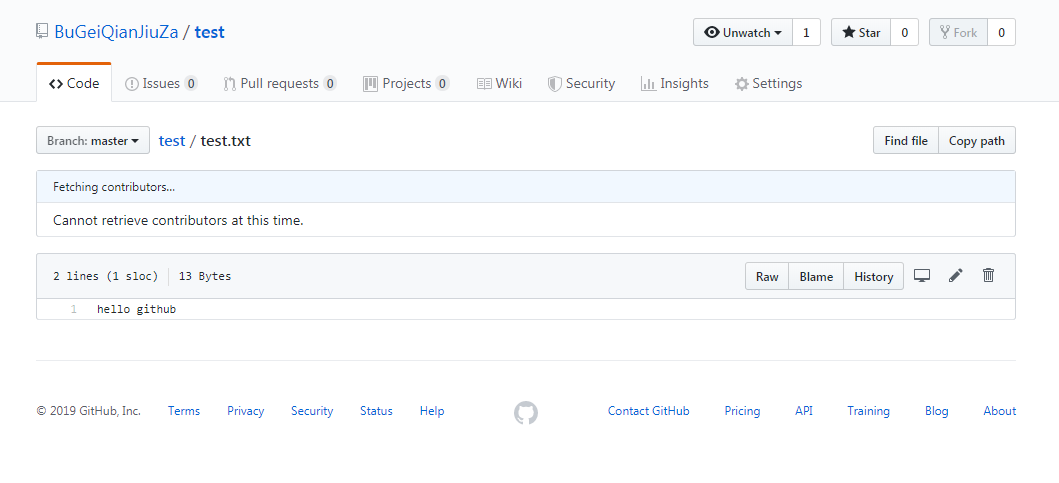Expand the Branch: master dropdown
The image size is (1059, 483).
tap(93, 141)
